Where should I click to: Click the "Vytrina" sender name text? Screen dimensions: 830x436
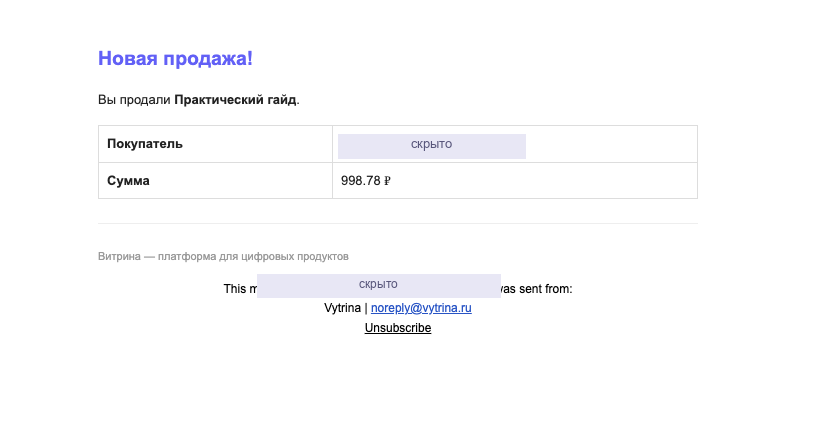click(342, 308)
